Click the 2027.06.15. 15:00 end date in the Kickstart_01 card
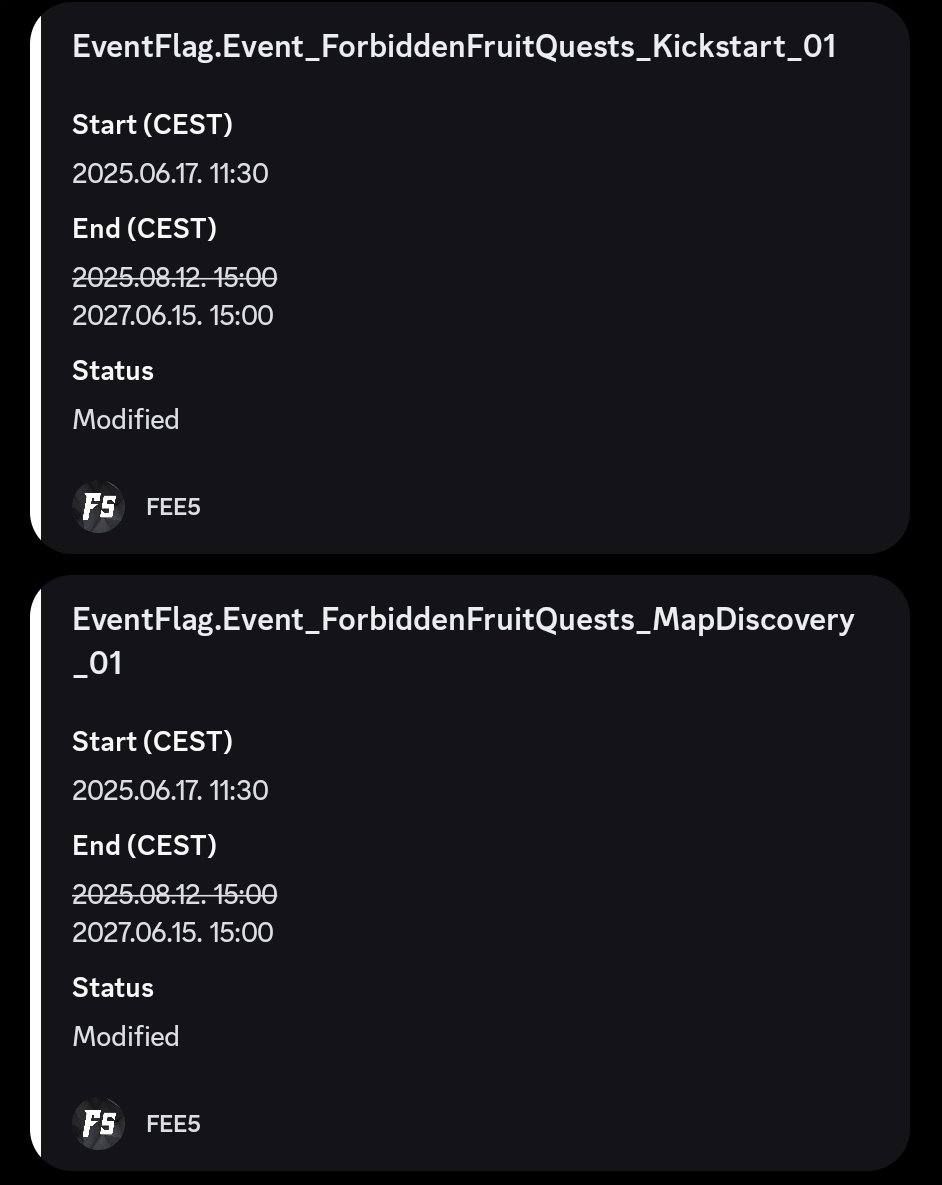The height and width of the screenshot is (1185, 942). point(173,316)
